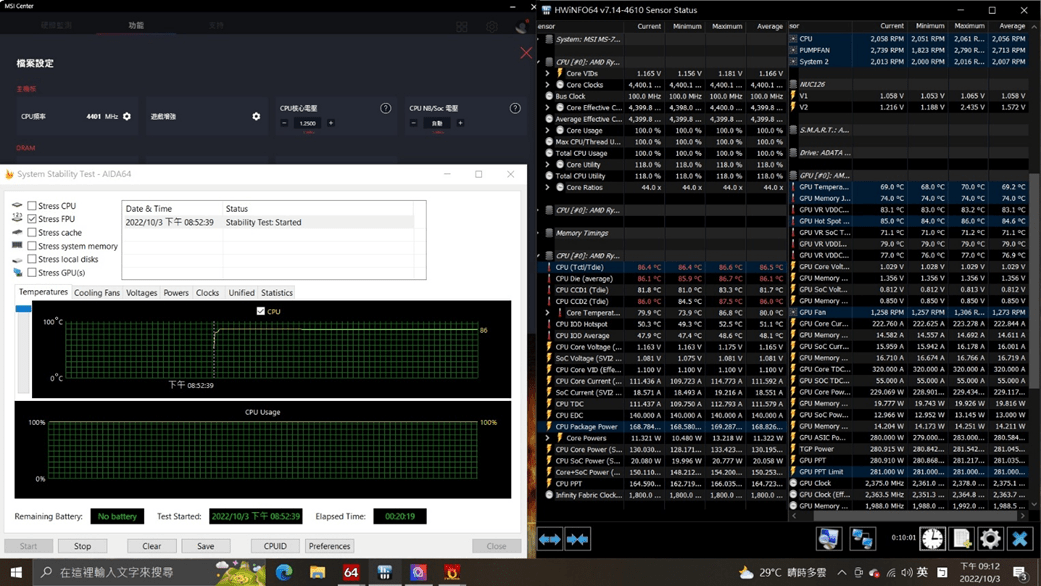Open Game Boost gear settings in MSI Center

[x=256, y=116]
